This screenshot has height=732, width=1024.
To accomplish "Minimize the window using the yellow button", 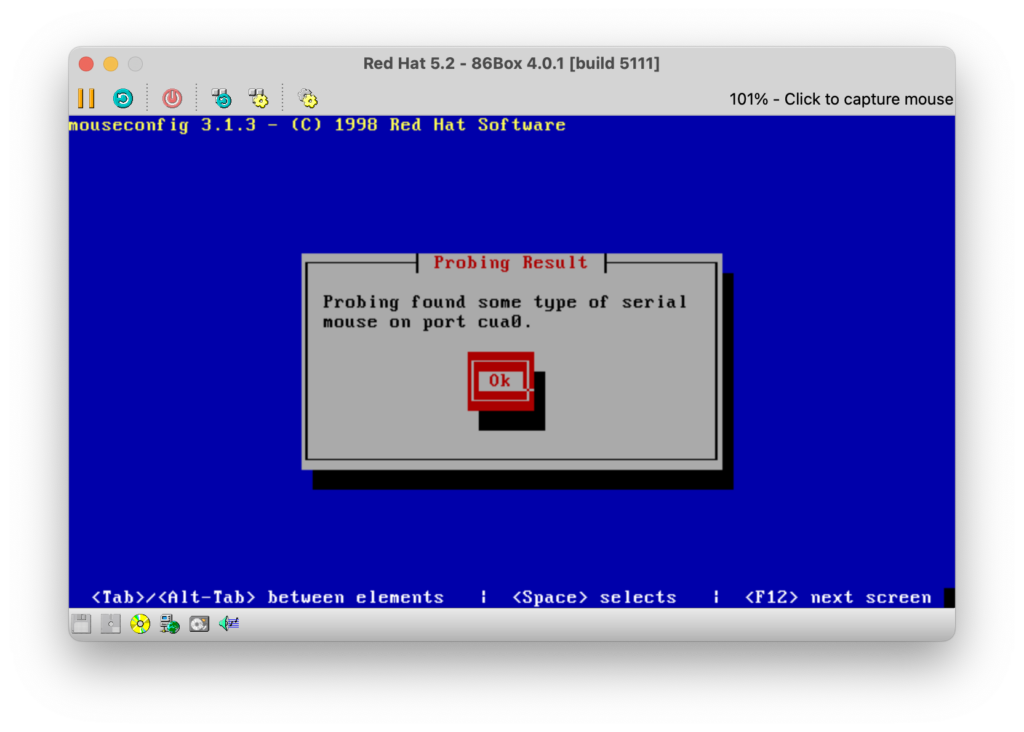I will pyautogui.click(x=111, y=64).
